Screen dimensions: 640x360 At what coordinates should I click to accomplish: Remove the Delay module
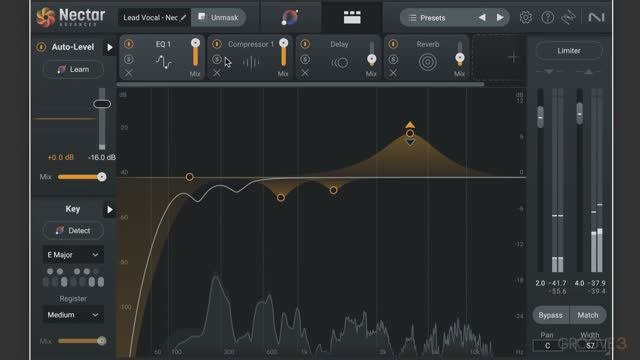click(305, 73)
